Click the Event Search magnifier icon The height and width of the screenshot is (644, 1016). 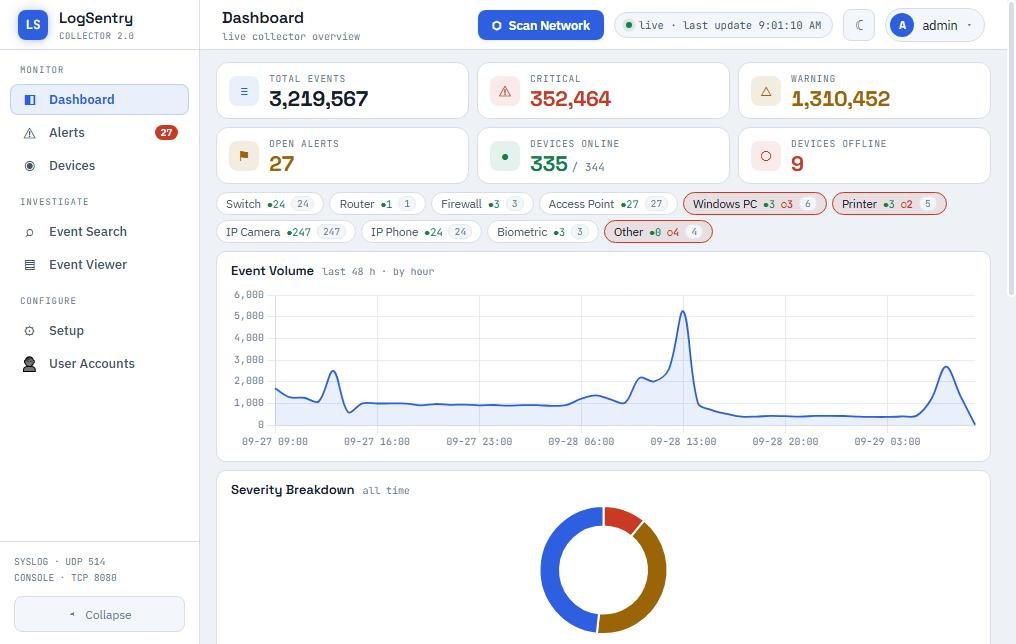tap(30, 232)
